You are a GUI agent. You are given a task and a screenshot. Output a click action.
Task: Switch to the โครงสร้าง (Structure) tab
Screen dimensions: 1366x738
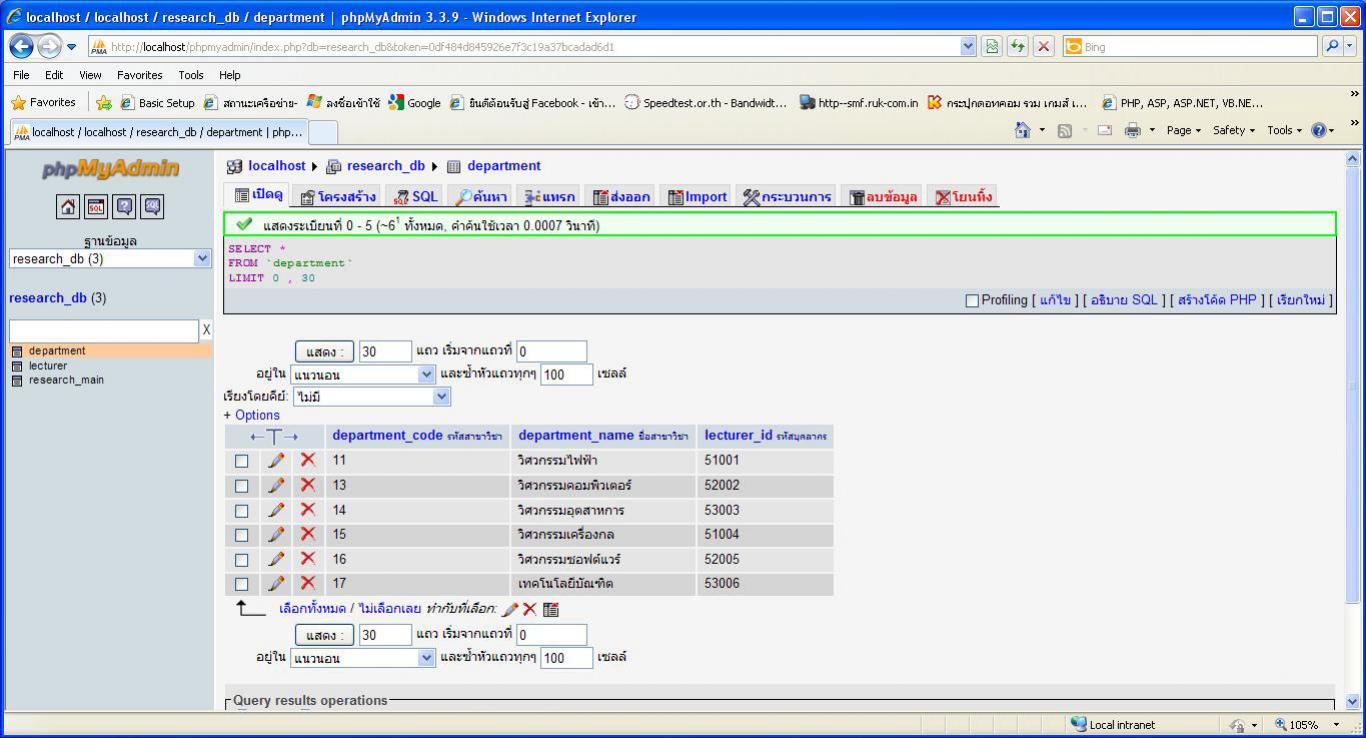pyautogui.click(x=338, y=197)
